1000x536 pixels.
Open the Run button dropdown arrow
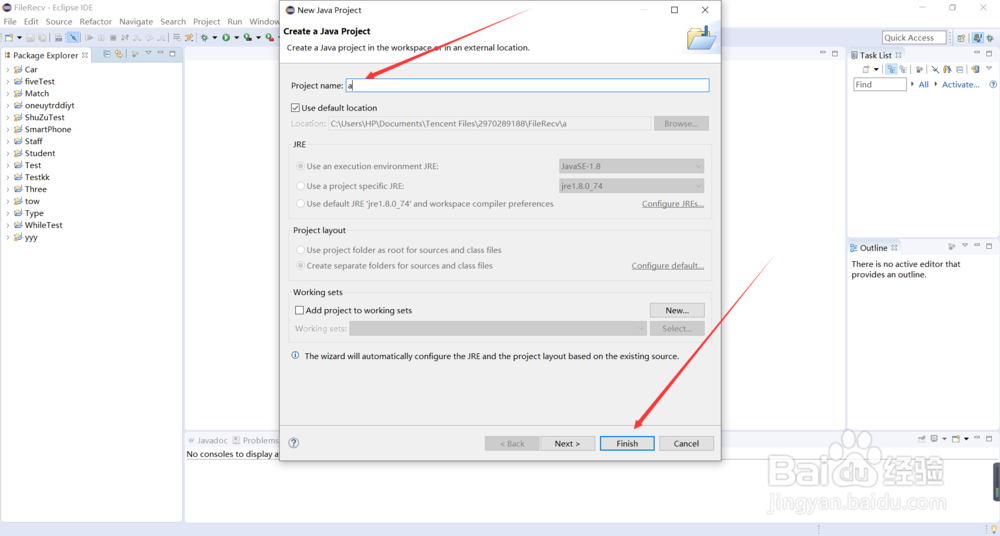click(x=237, y=38)
